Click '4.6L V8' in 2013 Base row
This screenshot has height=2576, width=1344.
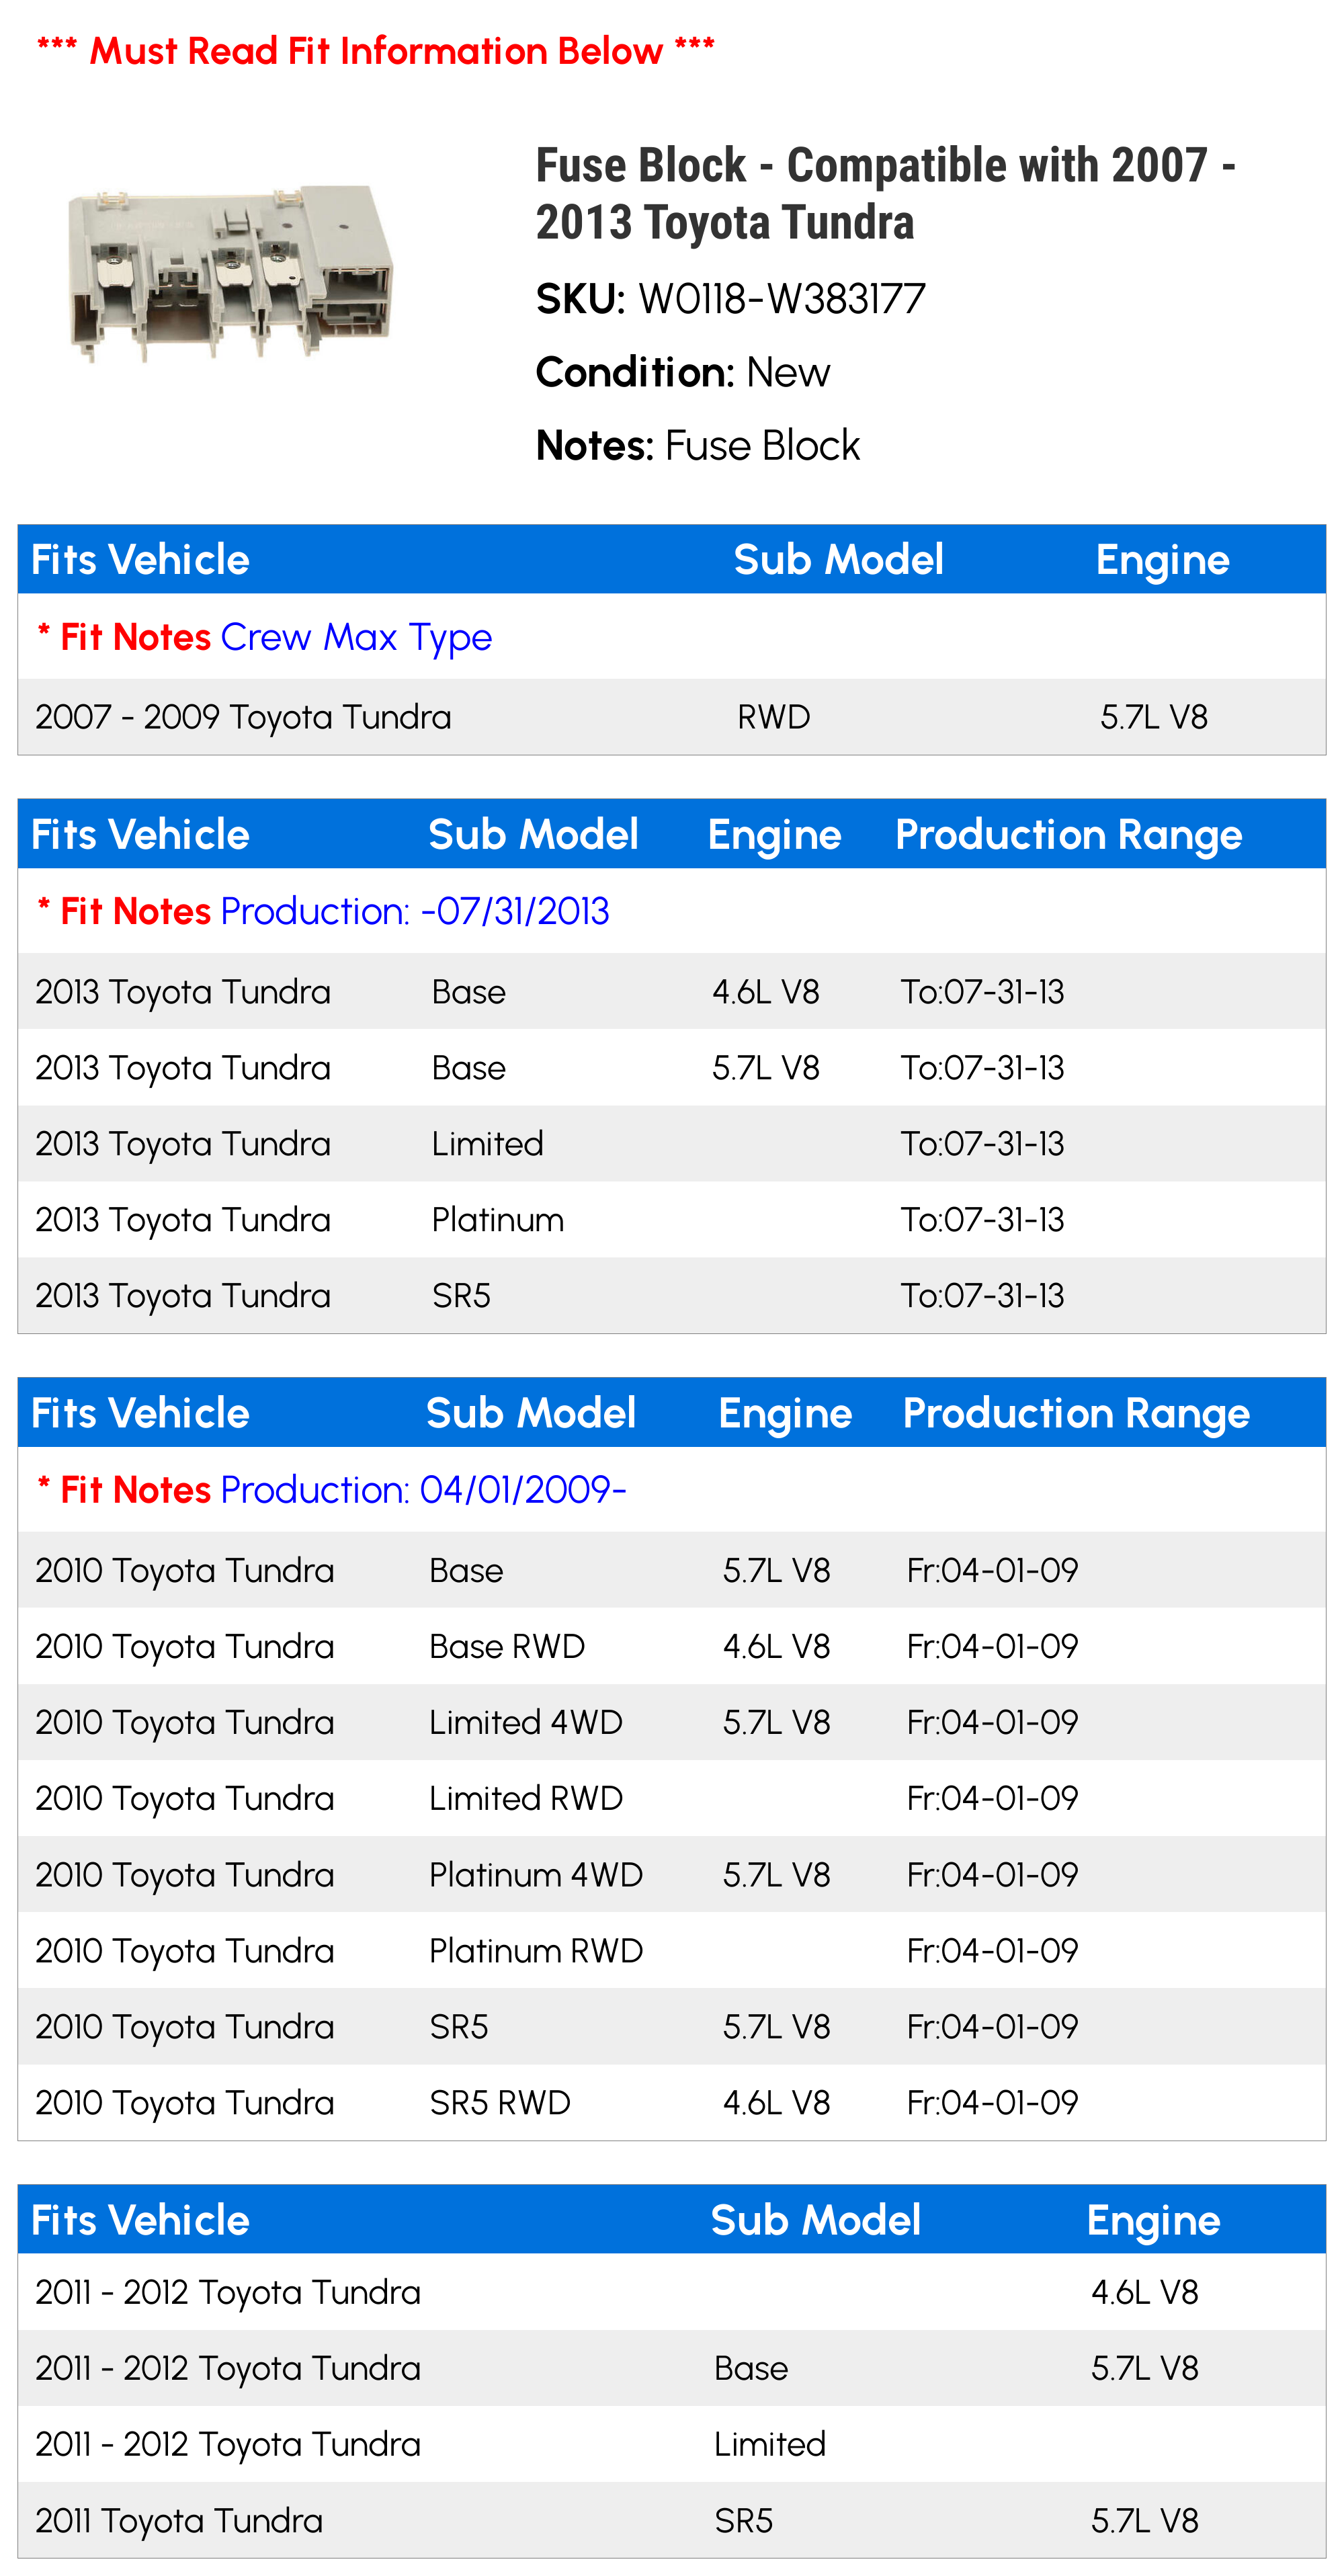click(x=766, y=992)
